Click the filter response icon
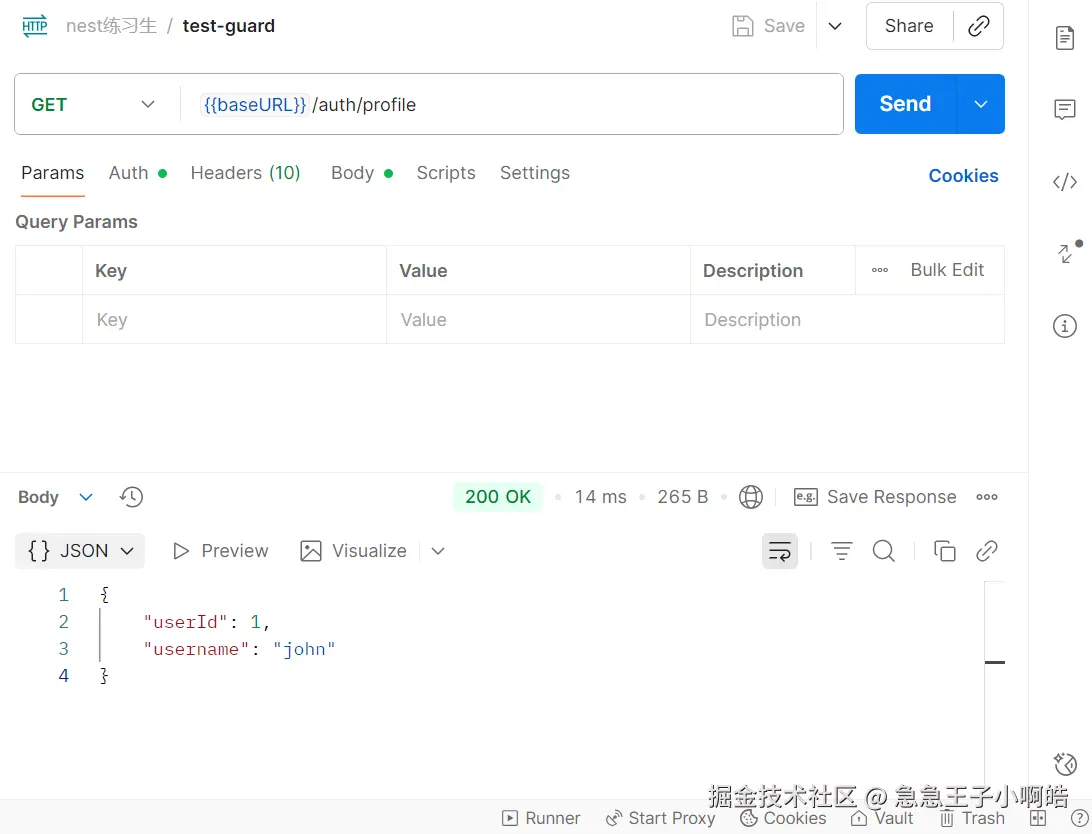 tap(841, 551)
